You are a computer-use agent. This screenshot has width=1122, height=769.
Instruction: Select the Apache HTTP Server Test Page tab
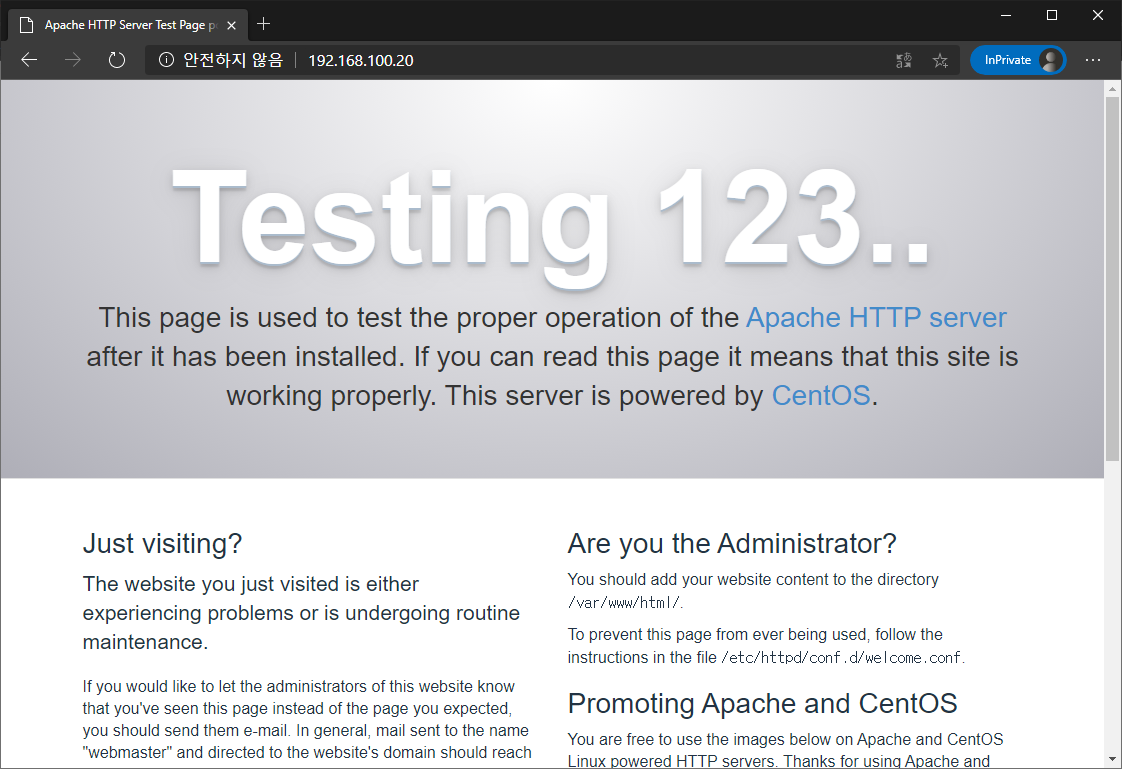pos(127,25)
